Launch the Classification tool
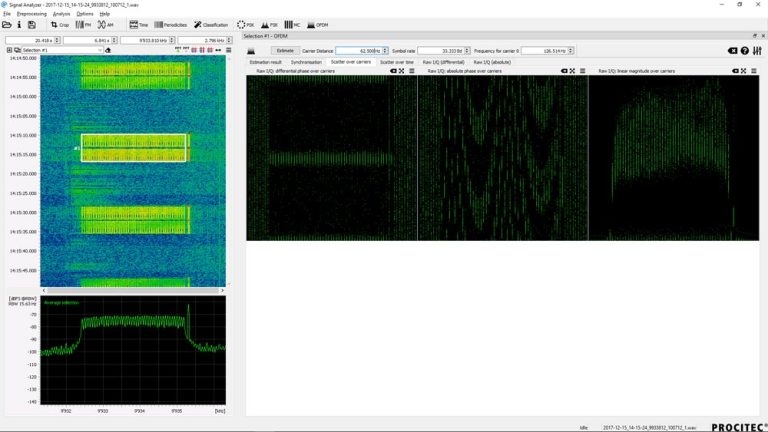 (x=211, y=24)
